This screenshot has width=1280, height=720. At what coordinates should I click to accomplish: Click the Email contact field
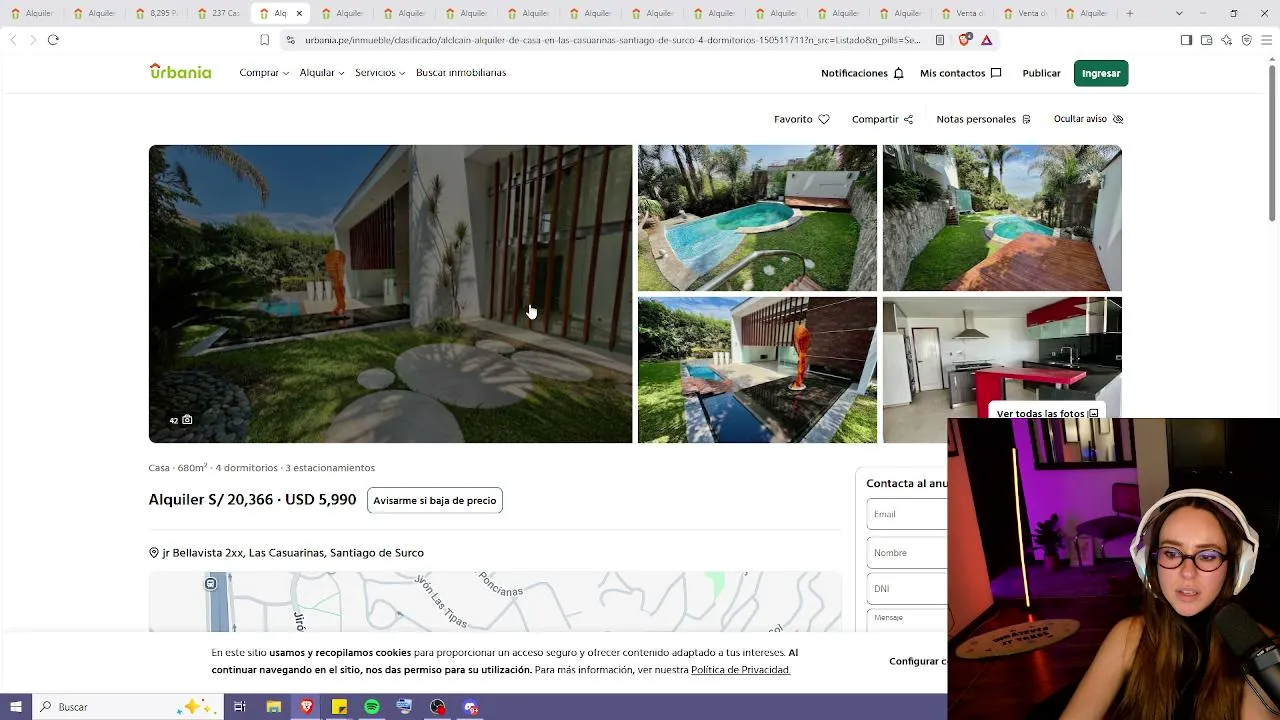tap(907, 514)
